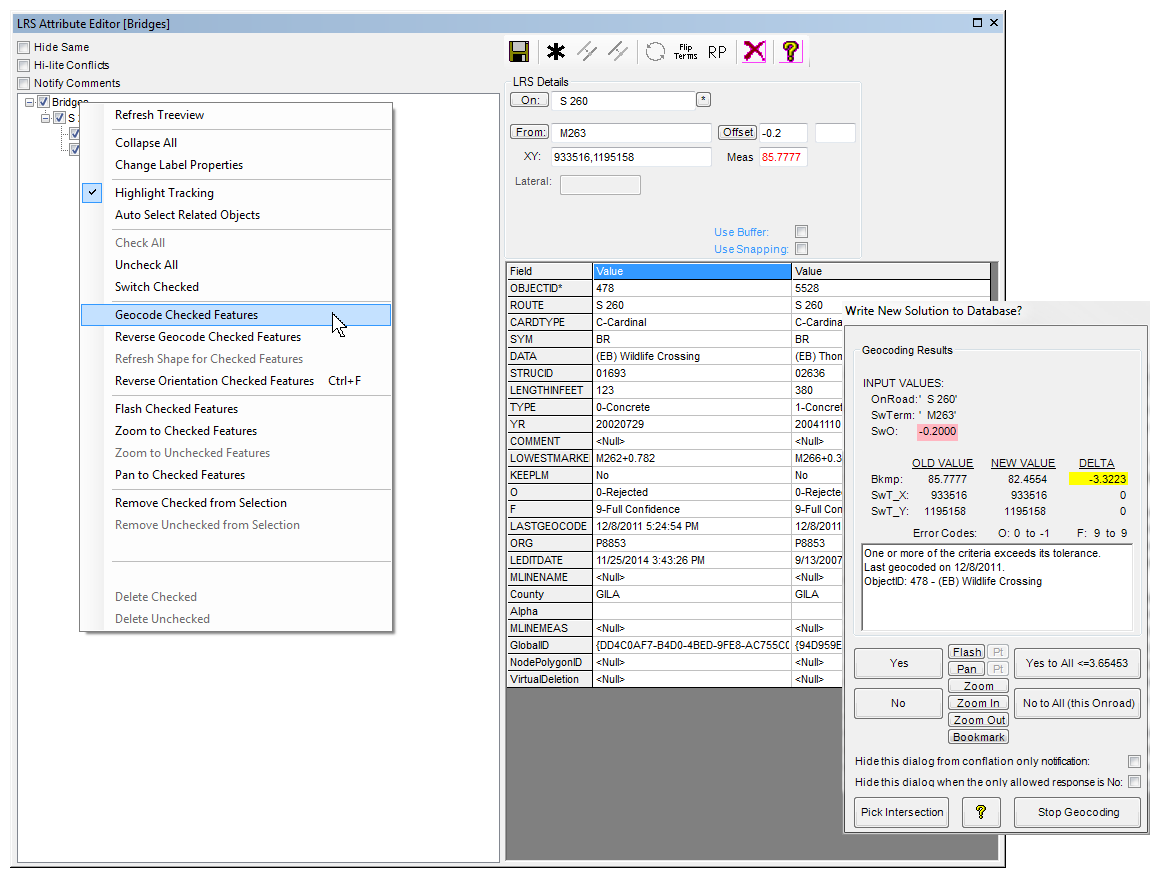Check Hide this dialog from conflation only notification
The image size is (1160, 878).
[1134, 761]
